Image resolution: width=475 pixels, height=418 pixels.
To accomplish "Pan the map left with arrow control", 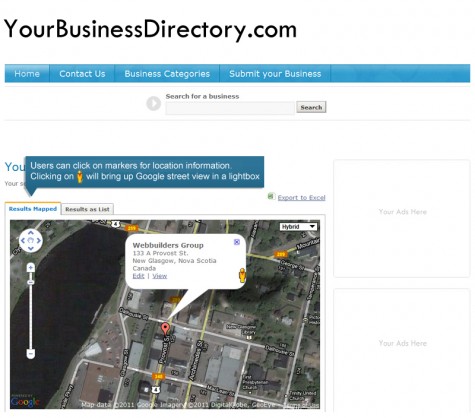I will pos(23,240).
